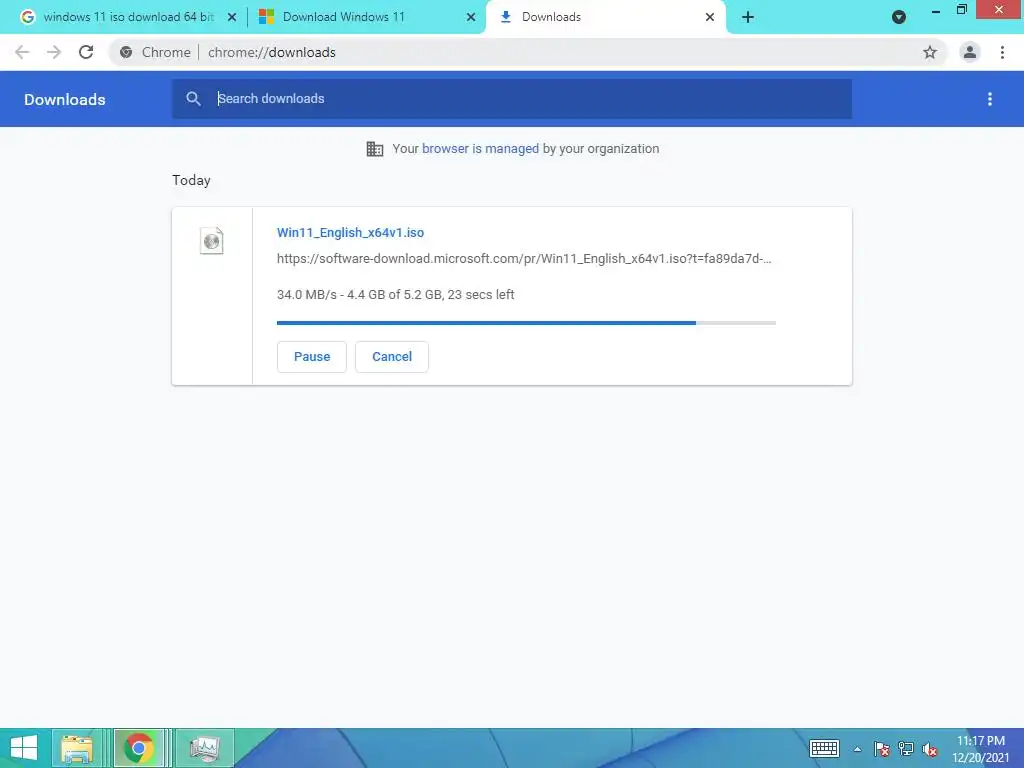Show hidden tray icons arrow
The width and height of the screenshot is (1024, 768).
point(857,749)
